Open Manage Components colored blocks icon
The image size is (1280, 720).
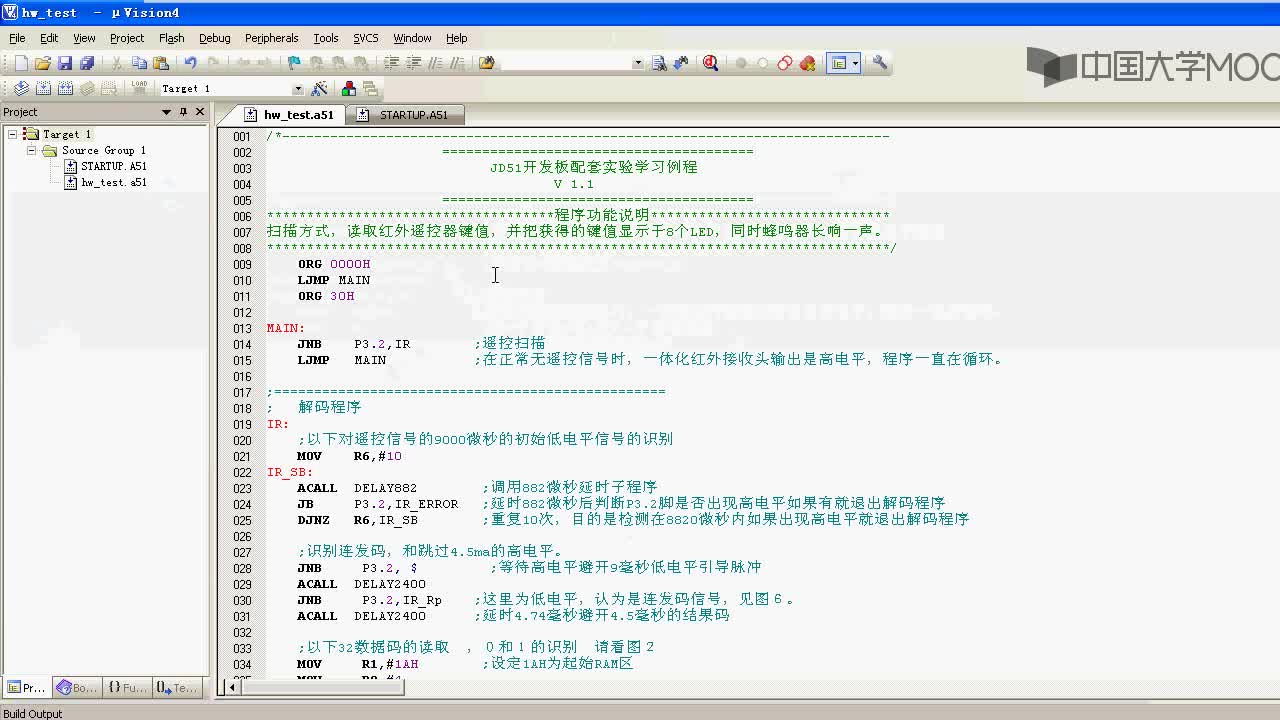(348, 89)
